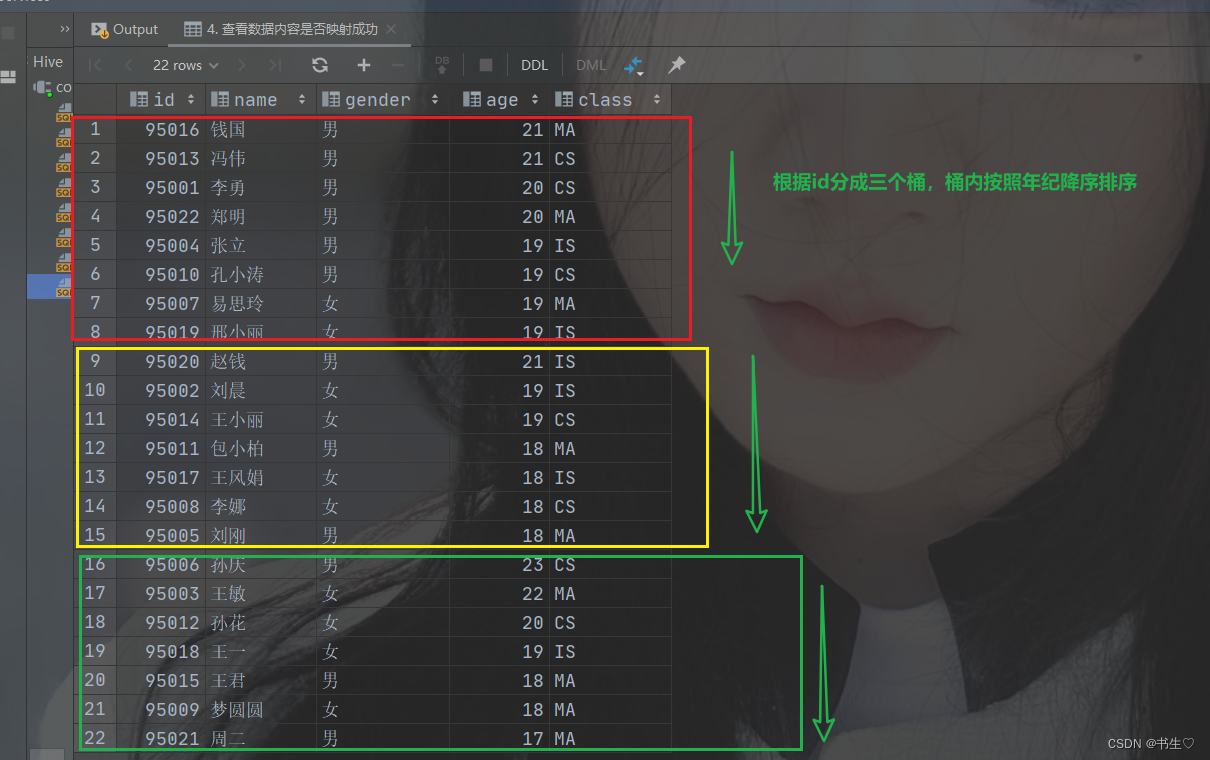Image resolution: width=1210 pixels, height=760 pixels.
Task: Click the class cell IS in 王一's row
Action: tap(609, 651)
